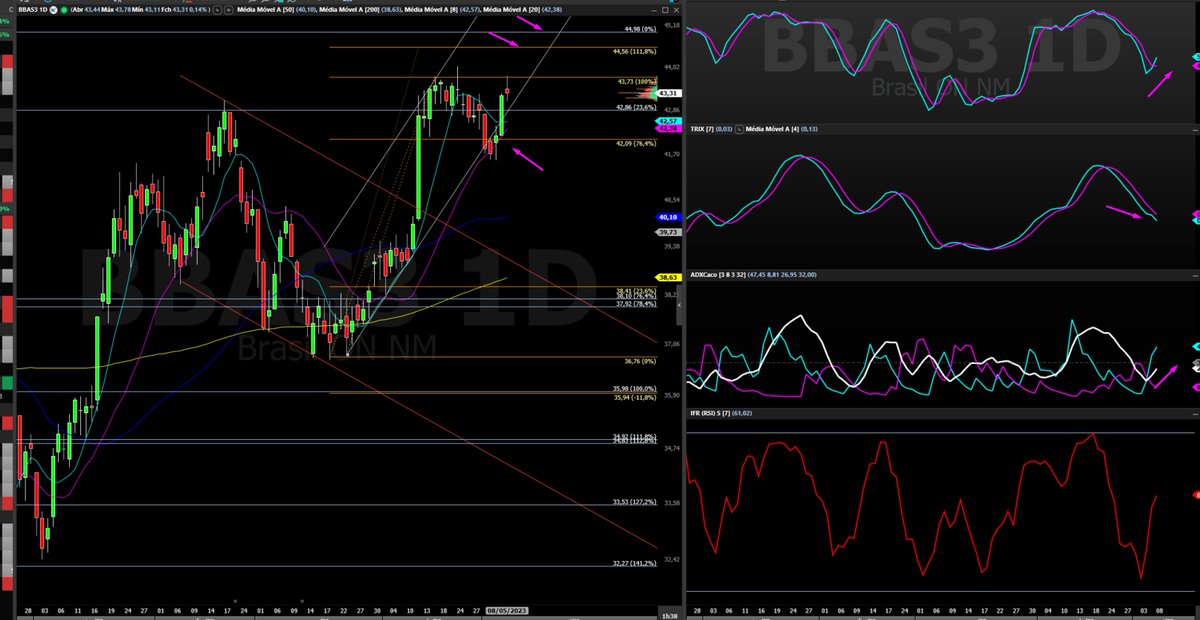Select the Fibonacci label 42,09 (76,4%)
The image size is (1200, 620).
pyautogui.click(x=636, y=143)
